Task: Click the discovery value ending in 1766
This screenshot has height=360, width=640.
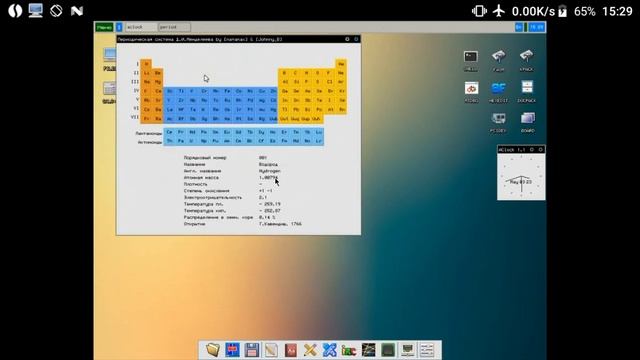Action: [280, 224]
